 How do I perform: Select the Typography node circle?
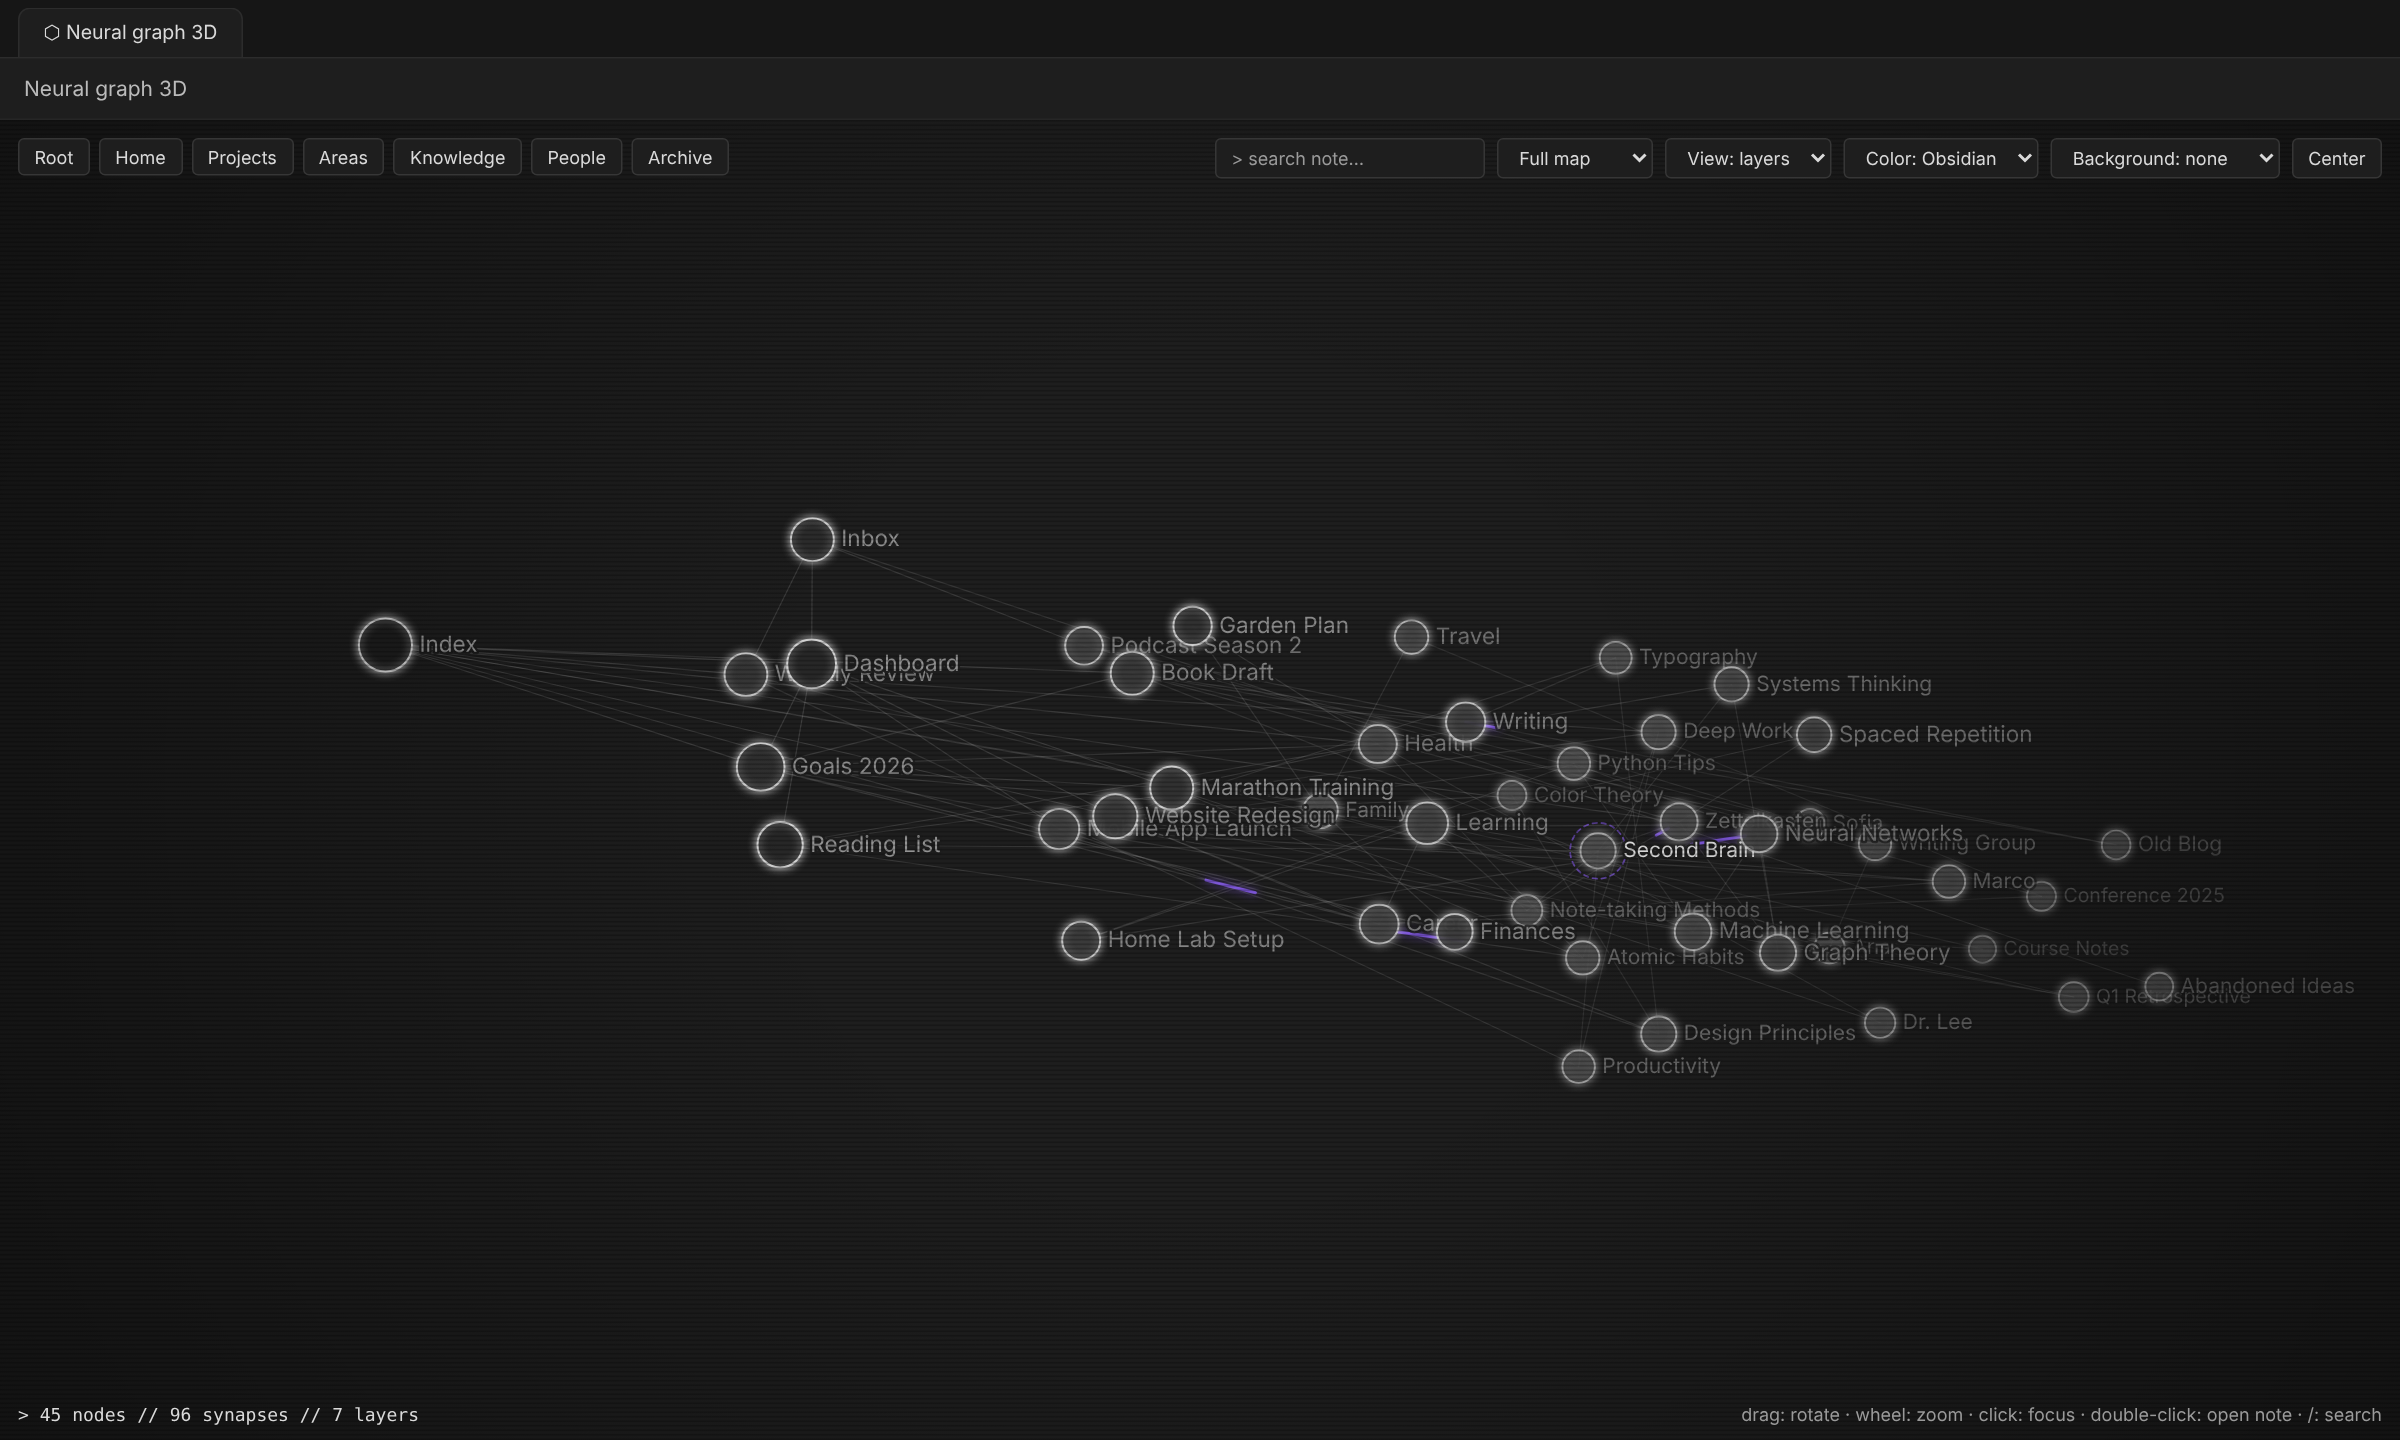click(1615, 658)
